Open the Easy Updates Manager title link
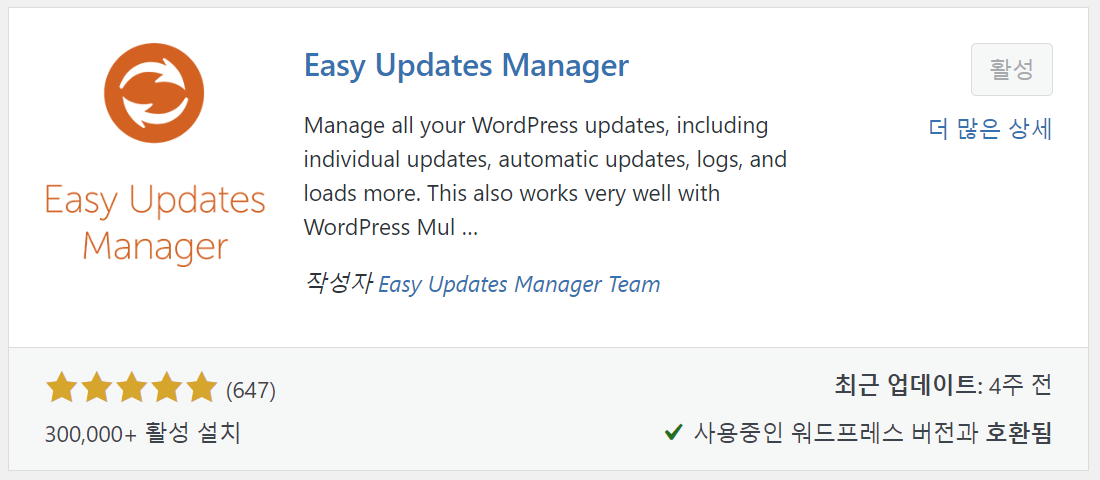Image resolution: width=1100 pixels, height=480 pixels. tap(467, 65)
